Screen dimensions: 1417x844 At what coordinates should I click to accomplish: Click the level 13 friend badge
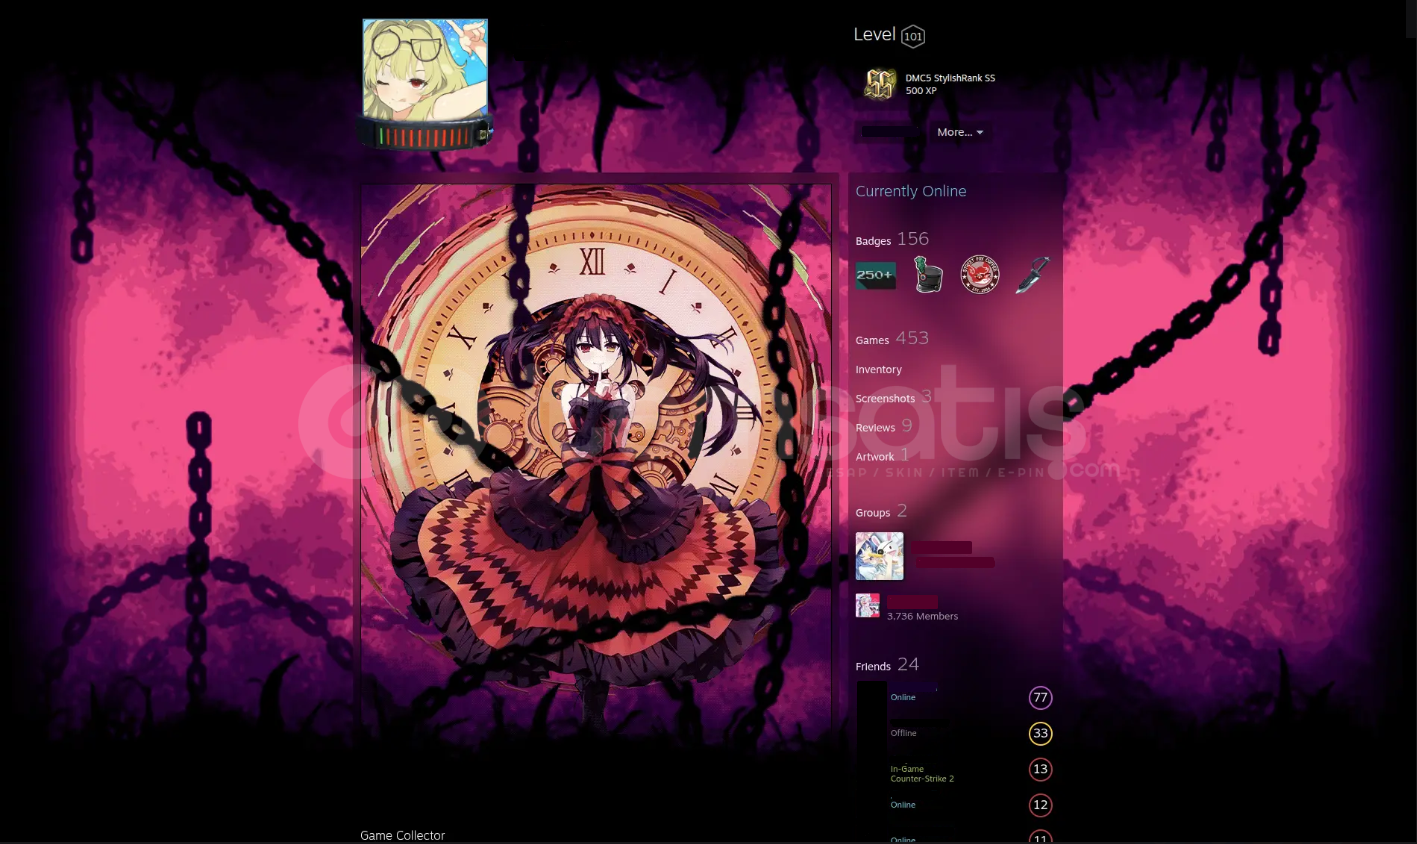click(x=1041, y=769)
